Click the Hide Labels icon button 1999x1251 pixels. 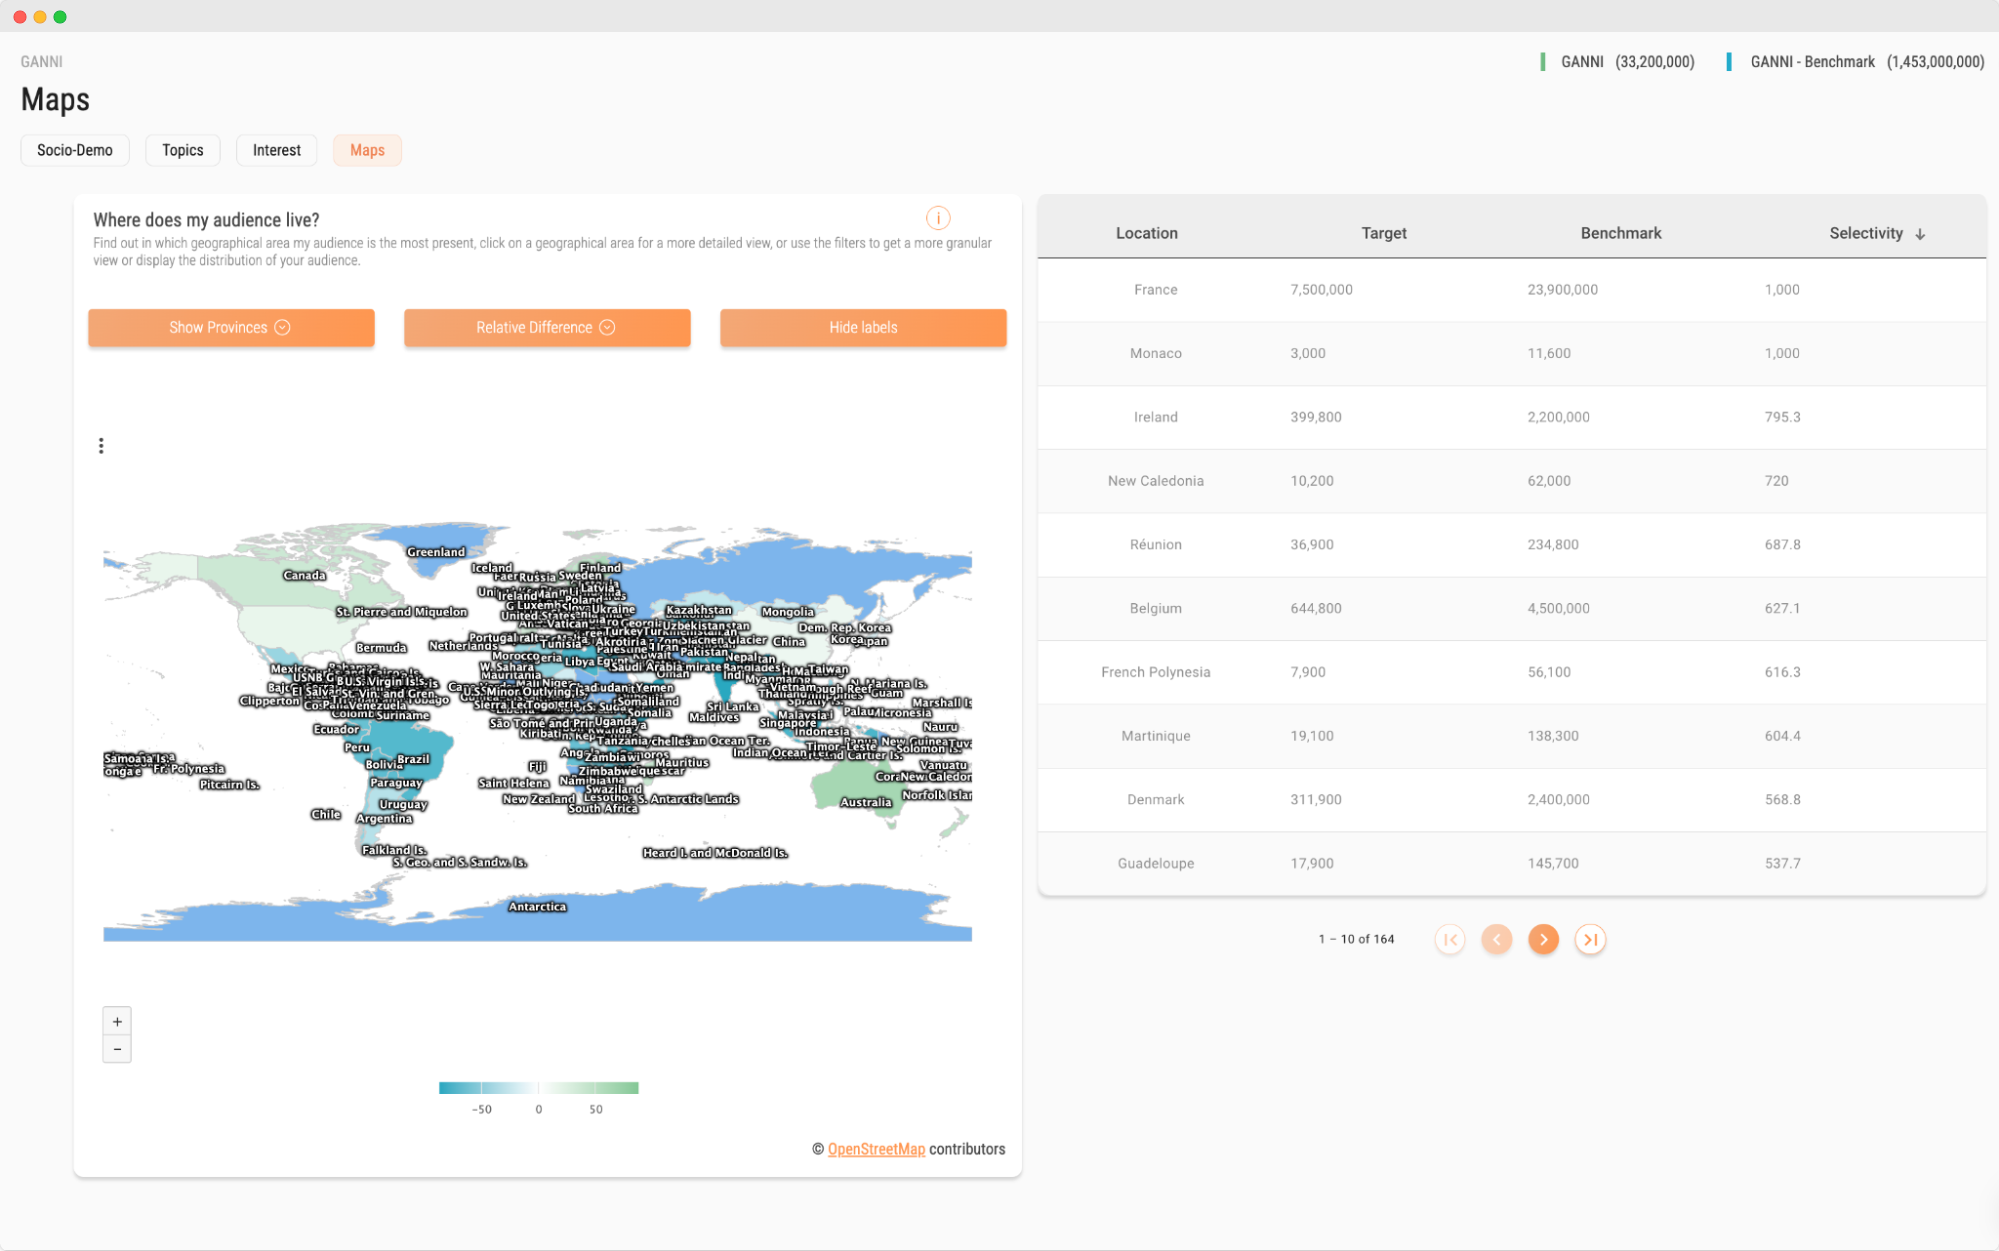tap(863, 327)
